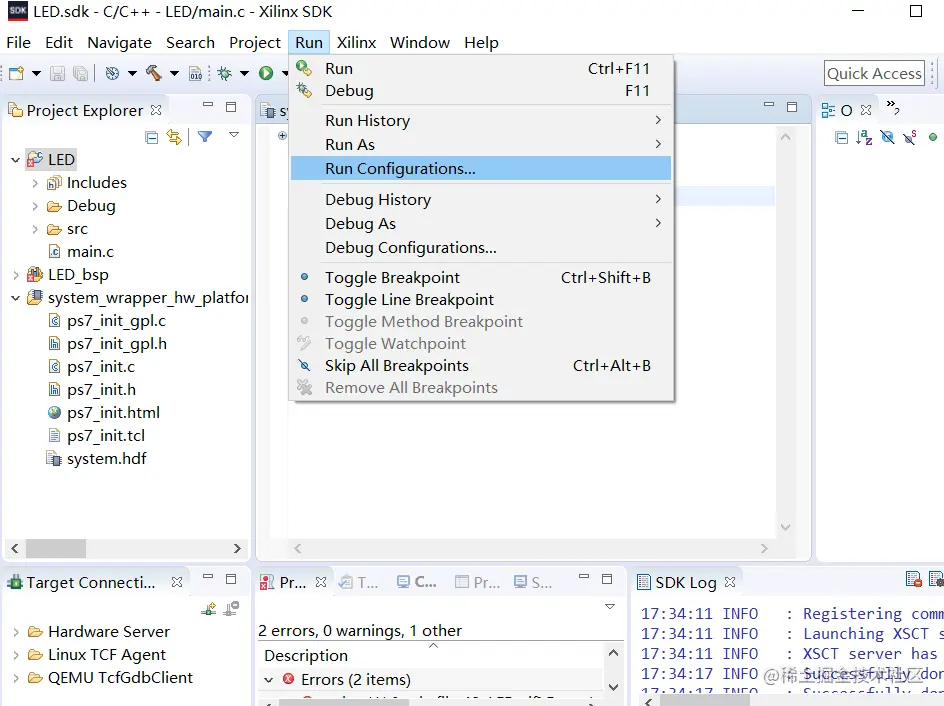The height and width of the screenshot is (706, 944).
Task: Expand Linux TCF Agent node
Action: (16, 655)
